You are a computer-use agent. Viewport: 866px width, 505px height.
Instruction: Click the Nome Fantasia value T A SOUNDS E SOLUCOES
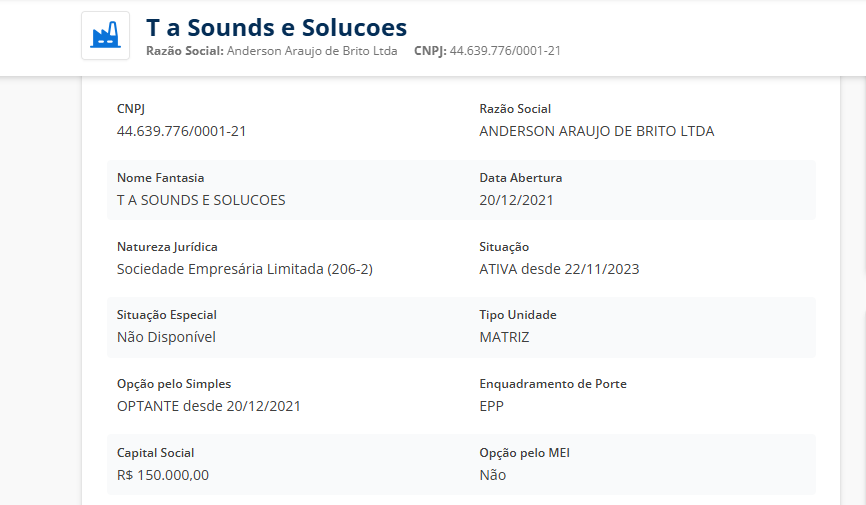coord(201,200)
